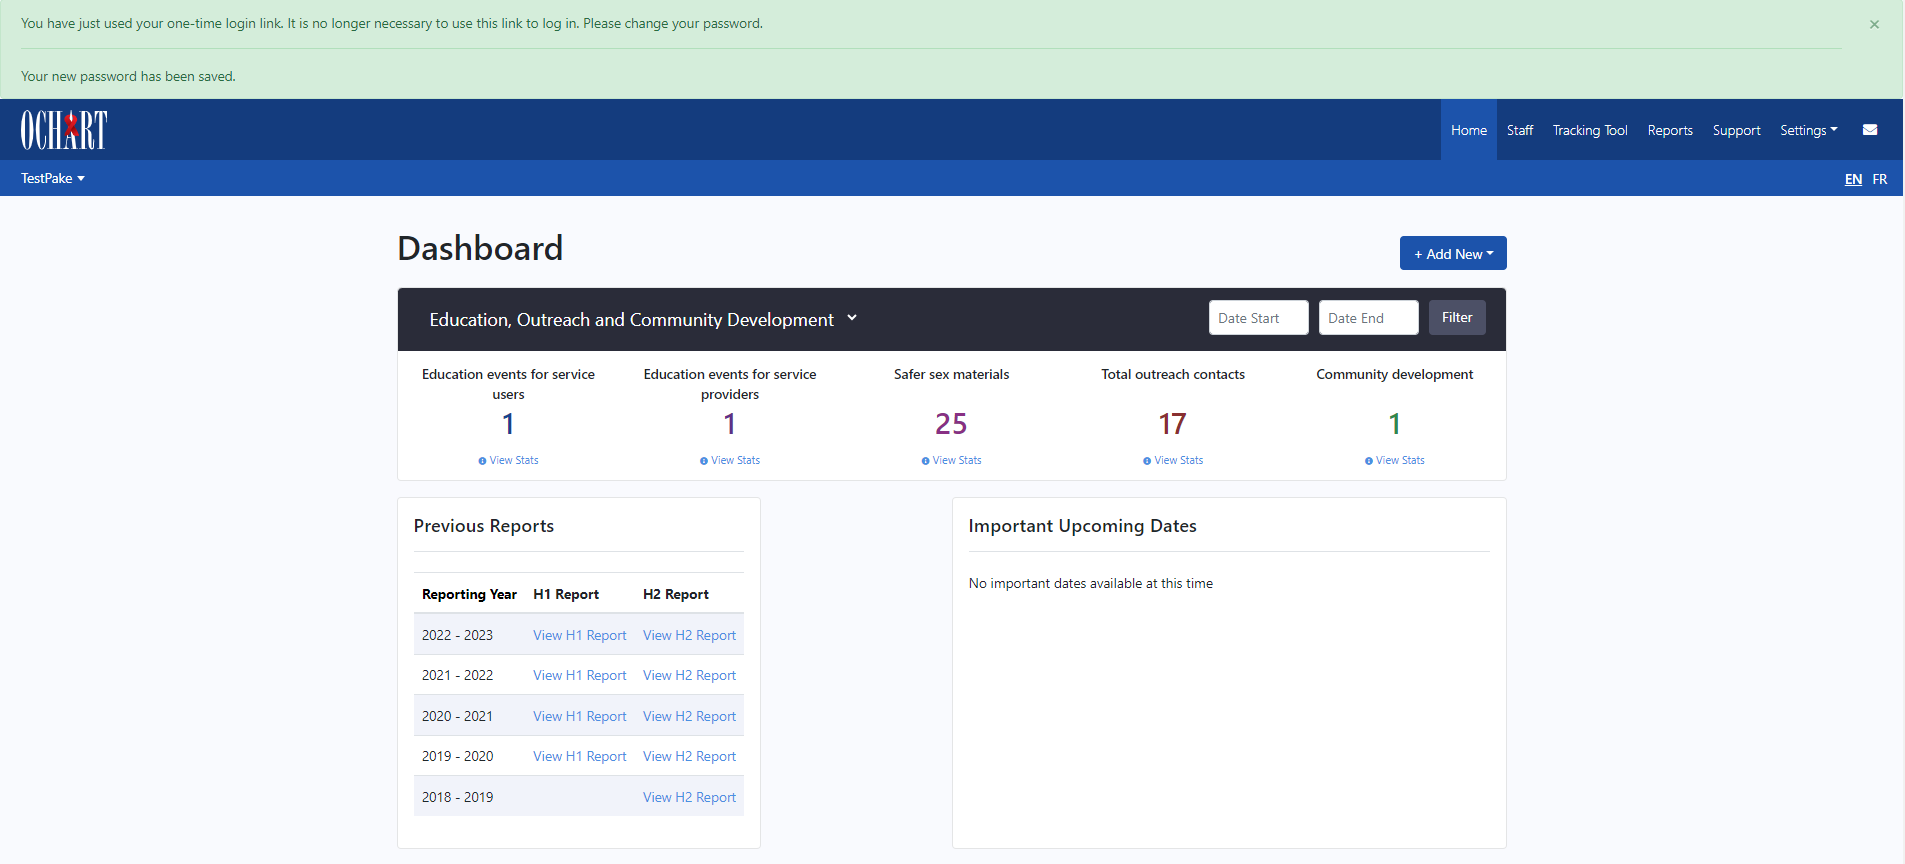This screenshot has height=864, width=1905.
Task: Open 2021 - 2022 H2 Report
Action: tap(689, 675)
